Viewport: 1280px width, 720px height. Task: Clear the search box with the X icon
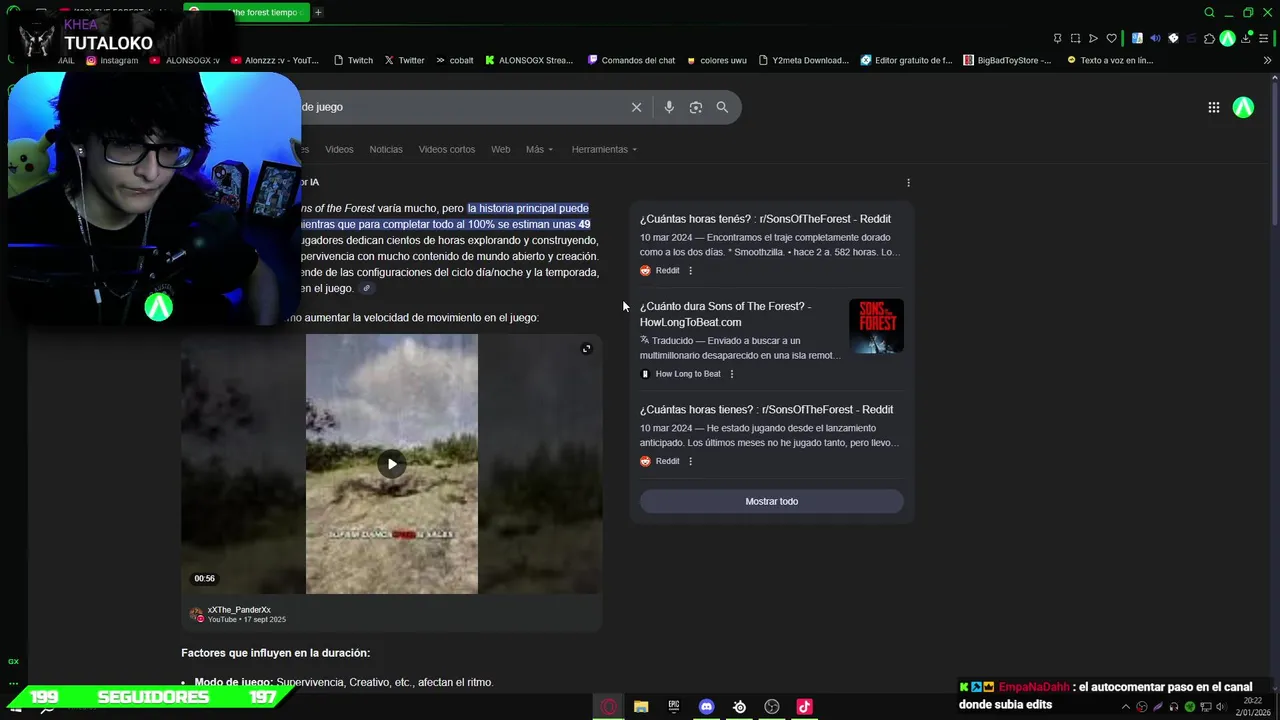click(x=636, y=107)
